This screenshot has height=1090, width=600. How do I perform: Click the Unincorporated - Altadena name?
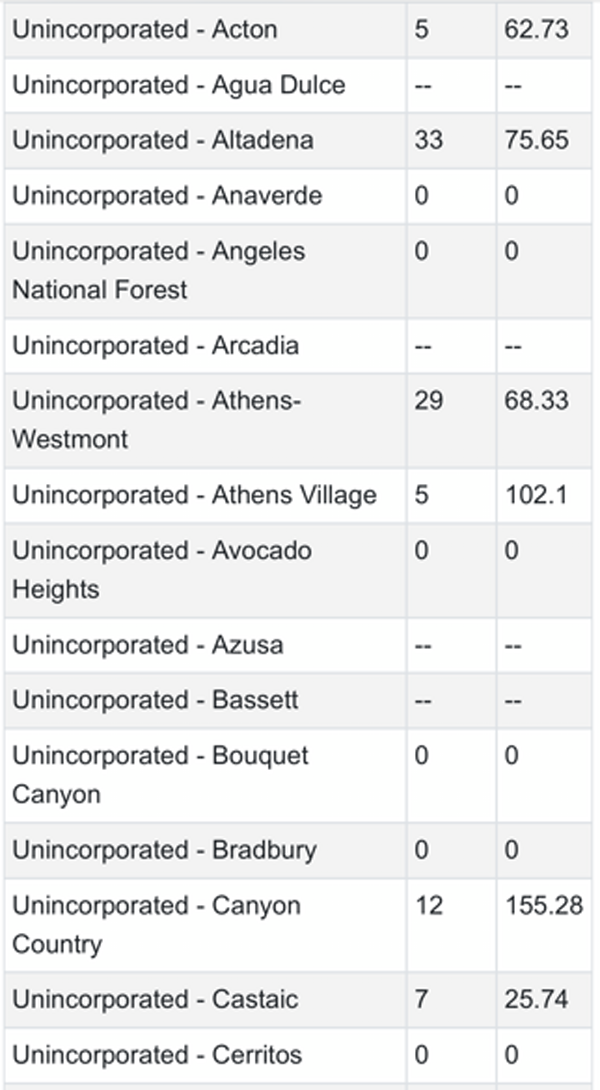[162, 139]
